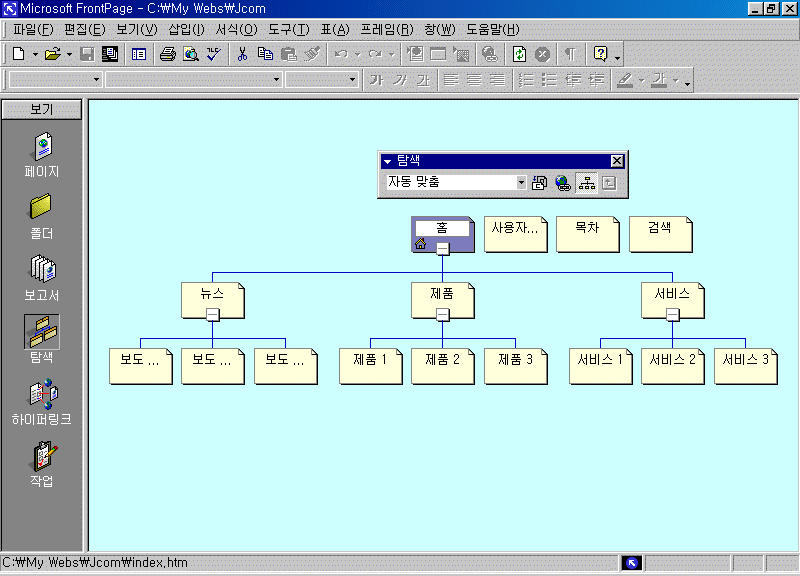The height and width of the screenshot is (576, 800).
Task: Click the Undo arrow icon
Action: coord(341,54)
